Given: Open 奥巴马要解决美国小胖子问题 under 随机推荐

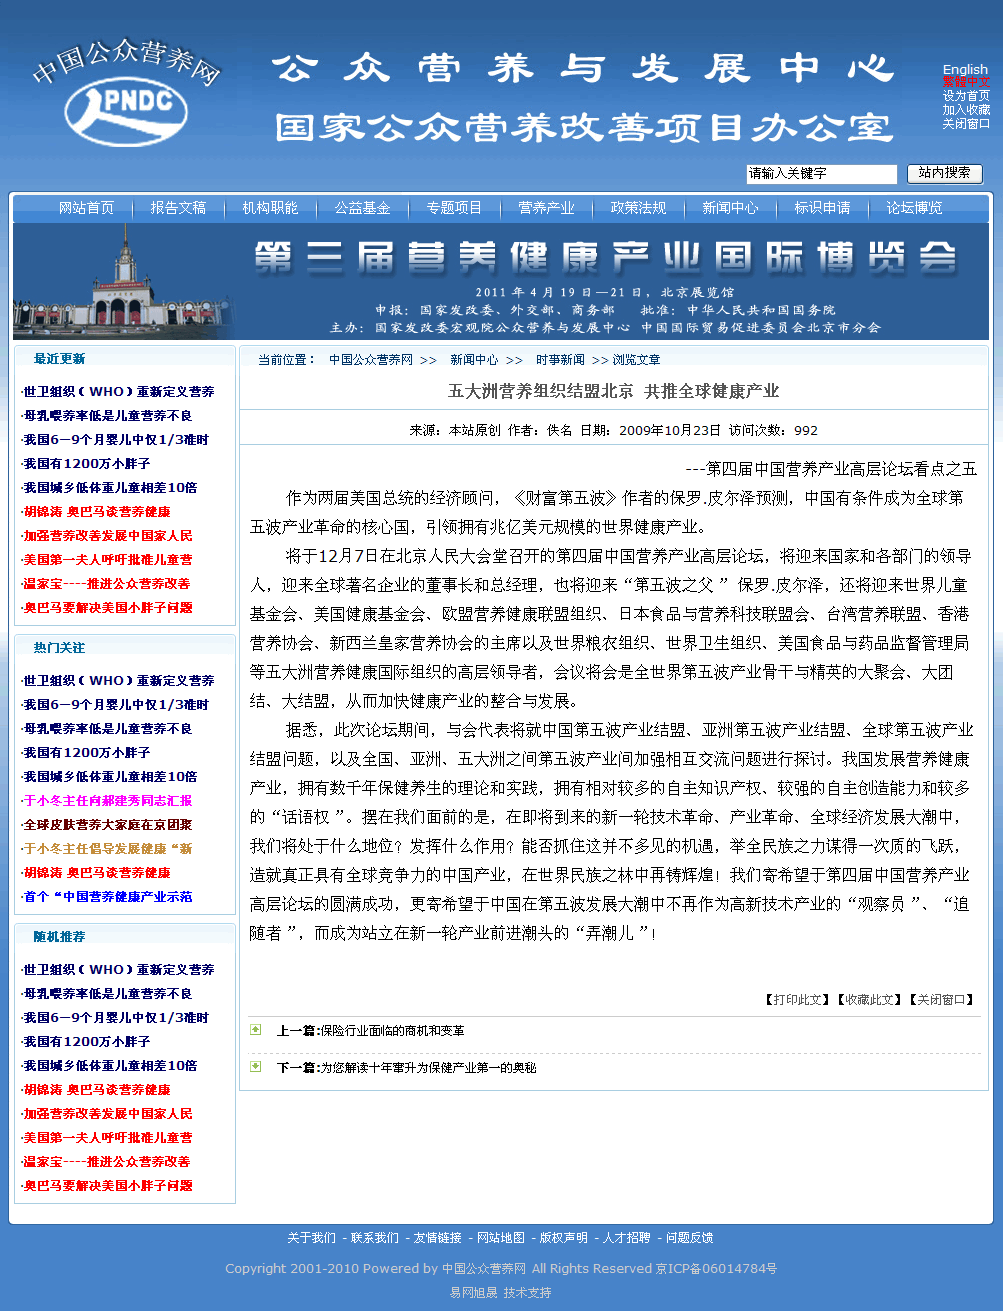Looking at the screenshot, I should click(108, 1186).
